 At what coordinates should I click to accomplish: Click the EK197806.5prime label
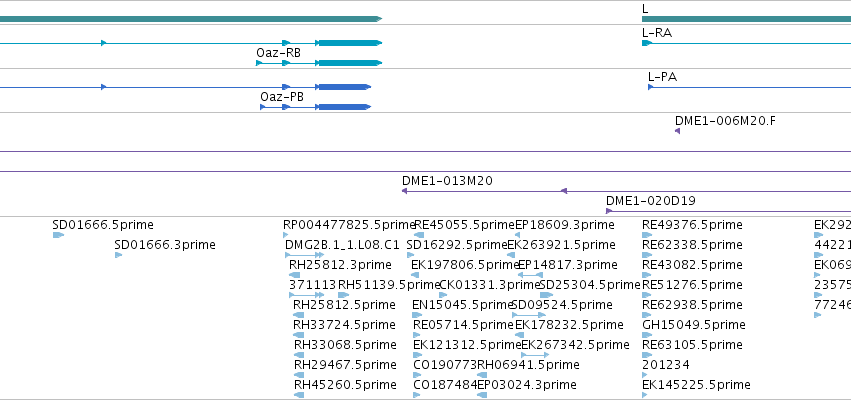(465, 265)
